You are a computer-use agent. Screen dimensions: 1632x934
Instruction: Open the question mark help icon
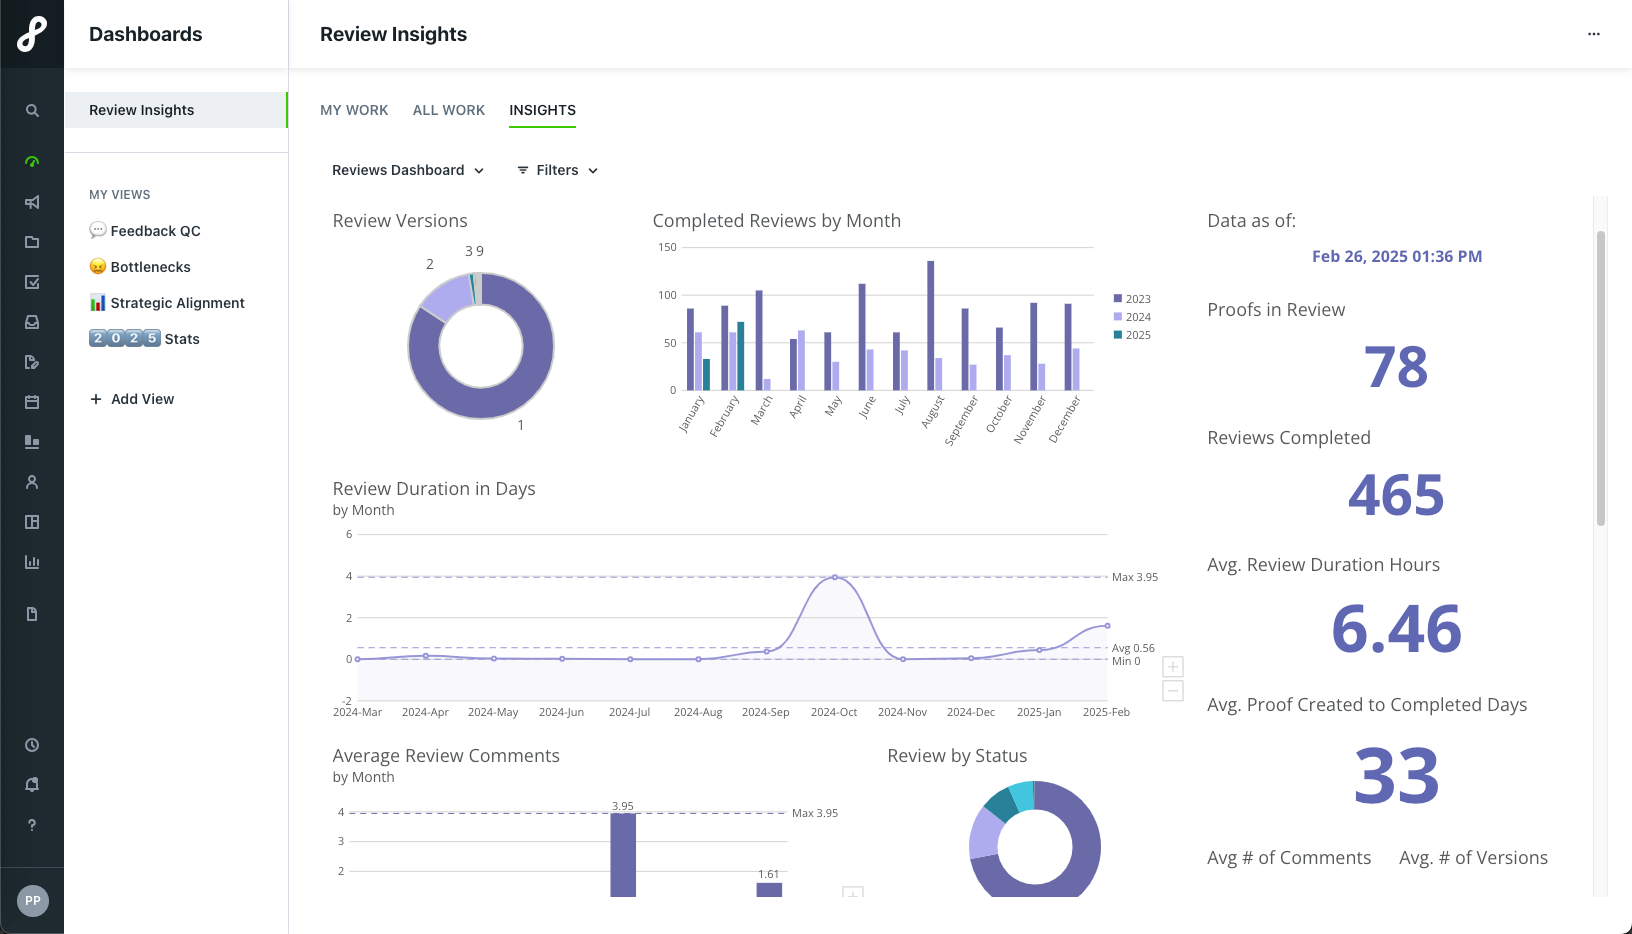tap(32, 825)
